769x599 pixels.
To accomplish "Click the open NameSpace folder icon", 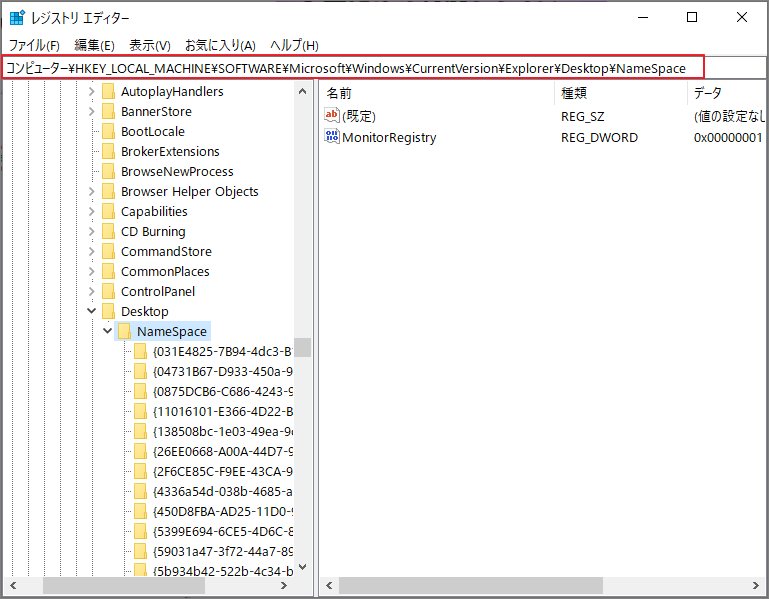I will point(125,332).
